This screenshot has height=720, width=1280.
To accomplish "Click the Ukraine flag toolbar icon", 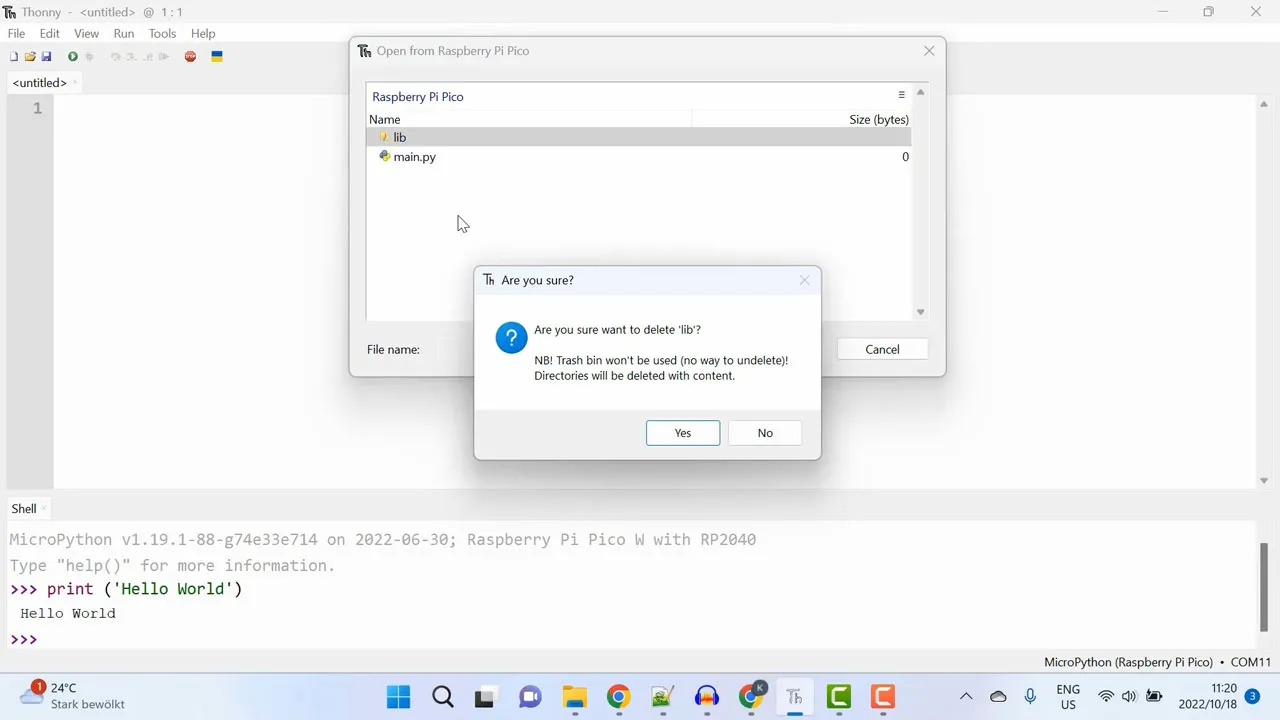I will (217, 57).
